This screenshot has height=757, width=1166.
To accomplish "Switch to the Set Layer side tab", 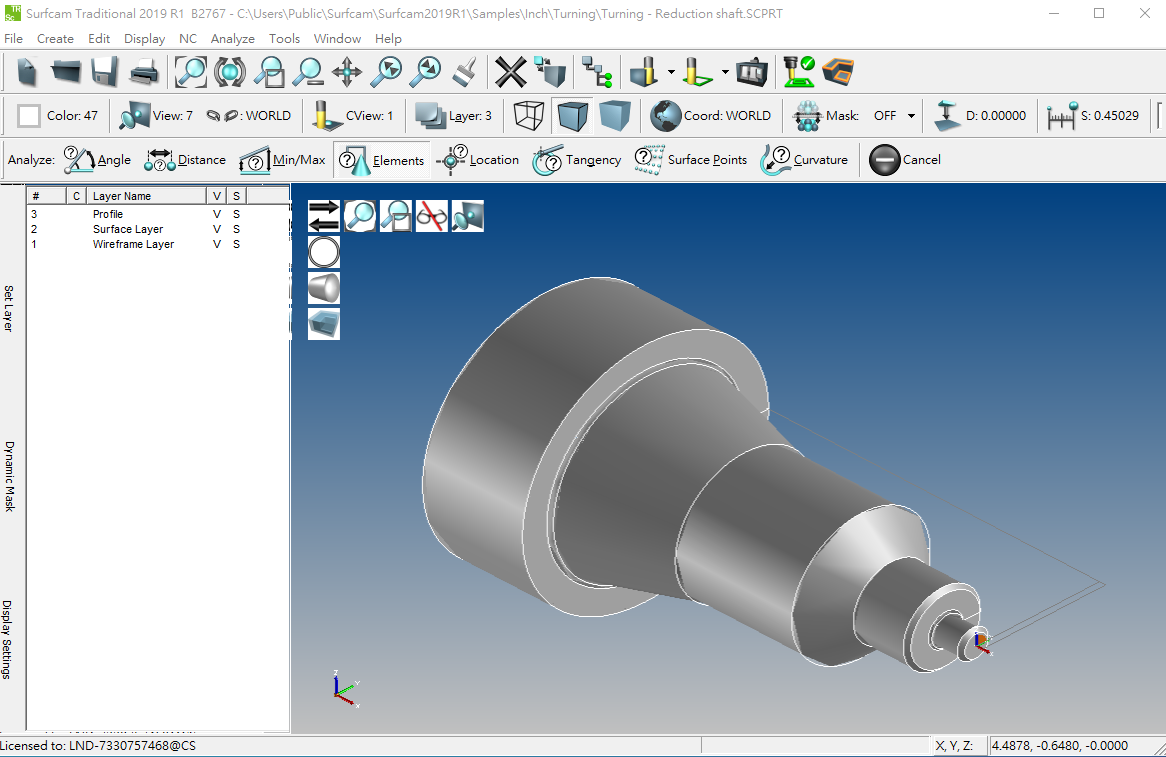I will coord(8,308).
